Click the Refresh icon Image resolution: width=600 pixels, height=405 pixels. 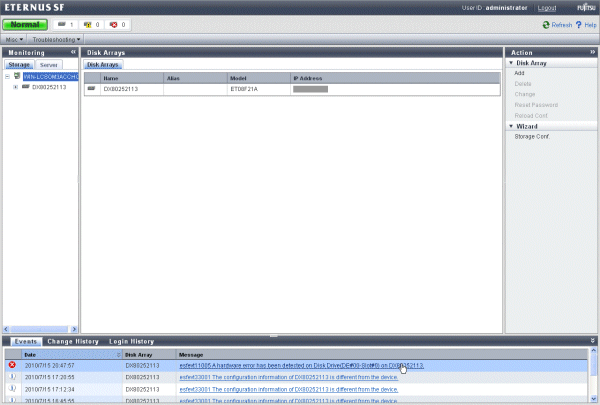[546, 24]
